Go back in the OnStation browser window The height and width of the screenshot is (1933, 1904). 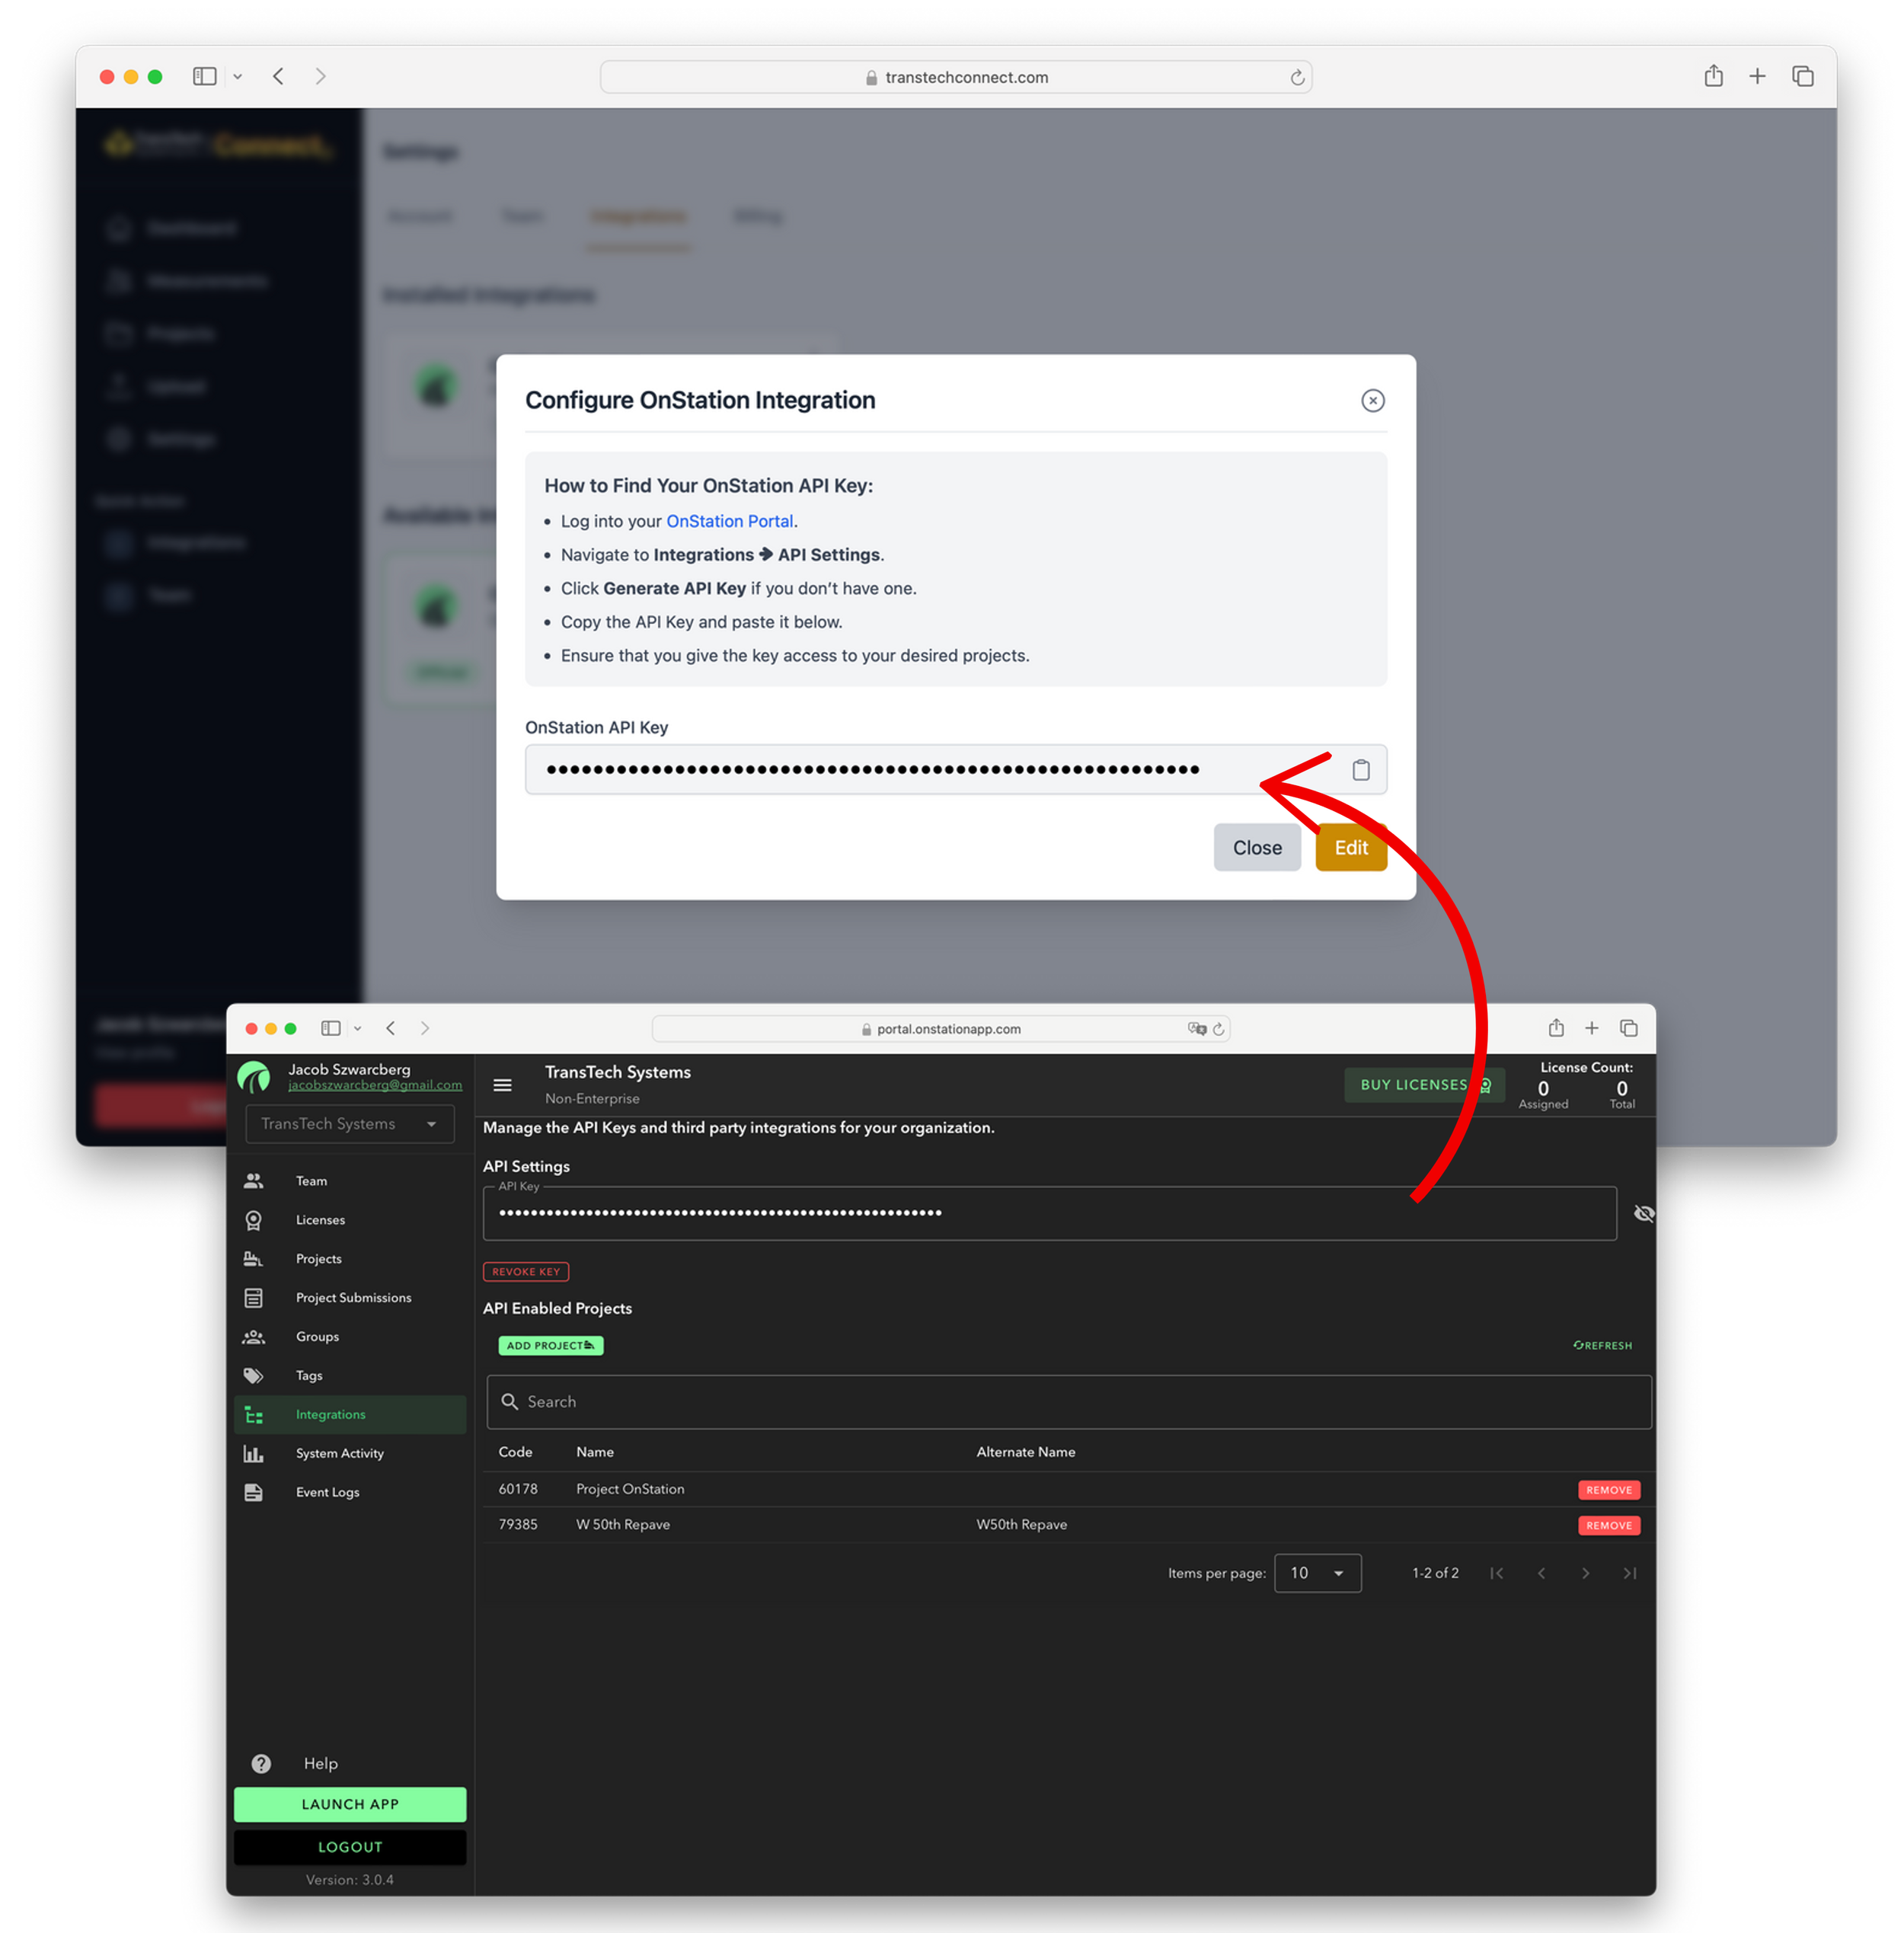pos(391,1028)
